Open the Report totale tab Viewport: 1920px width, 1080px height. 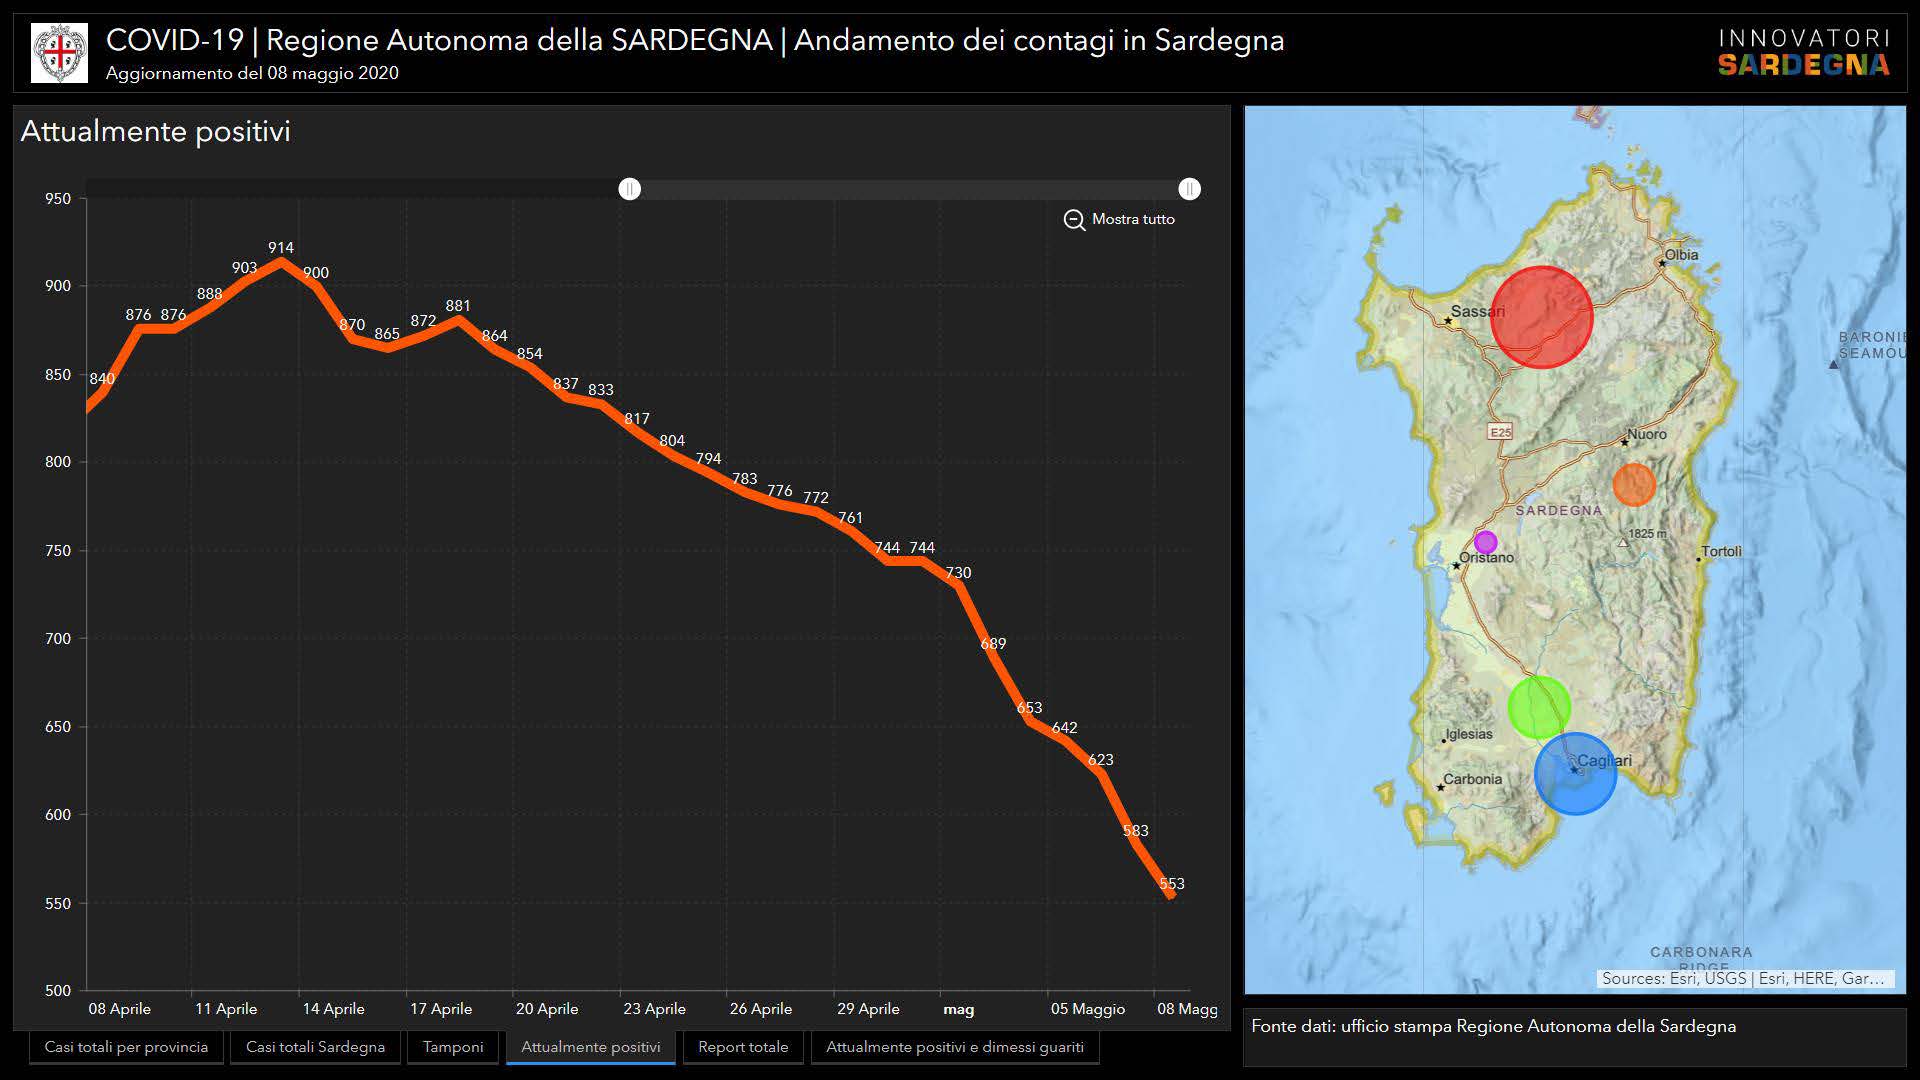pyautogui.click(x=743, y=1047)
